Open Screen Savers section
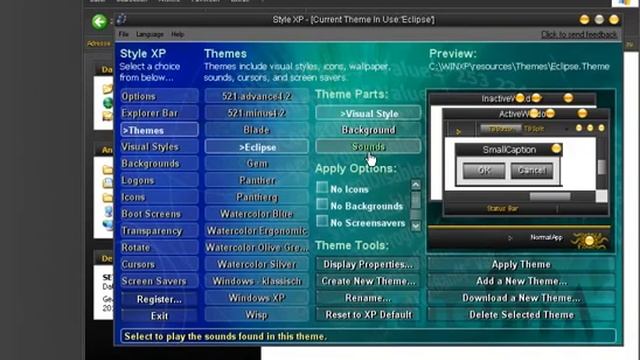Screen dimensions: 640x360 159,281
